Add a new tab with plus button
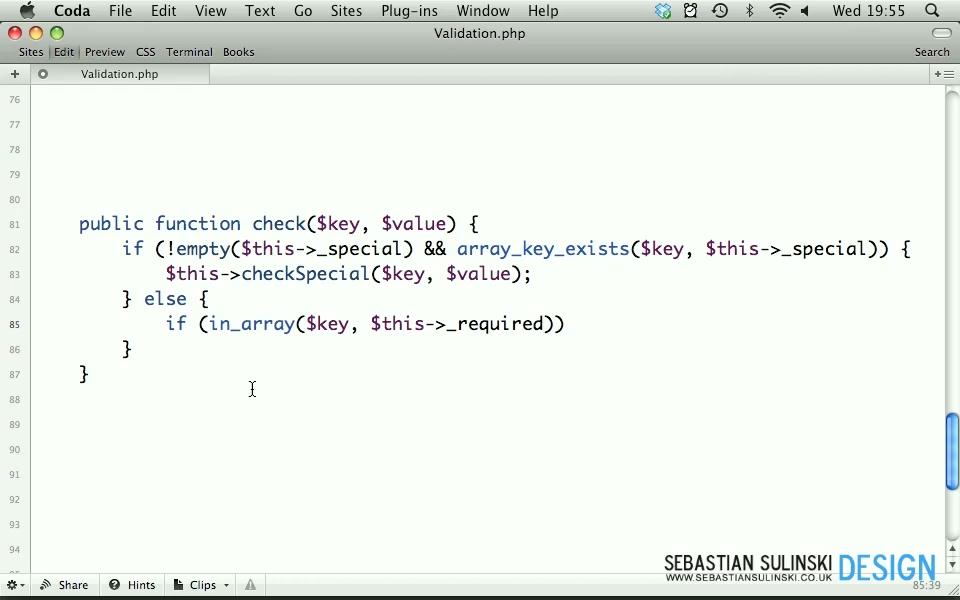This screenshot has height=600, width=960. click(15, 74)
